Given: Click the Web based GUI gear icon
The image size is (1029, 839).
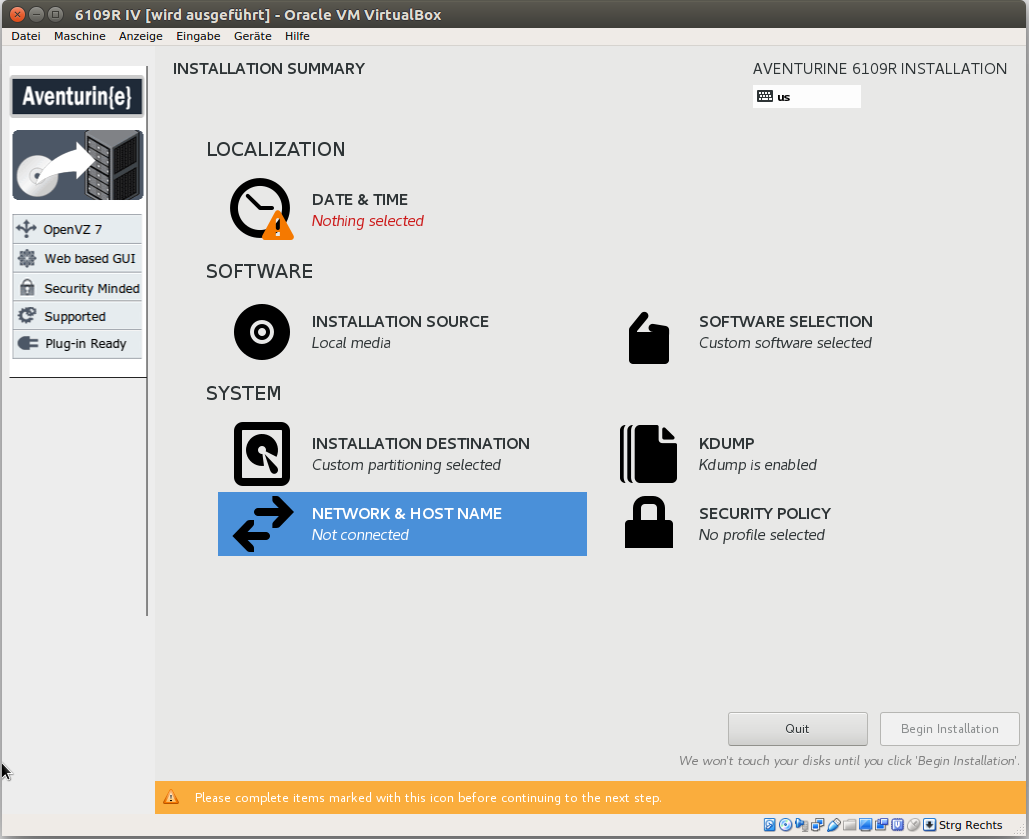Looking at the screenshot, I should [27, 258].
